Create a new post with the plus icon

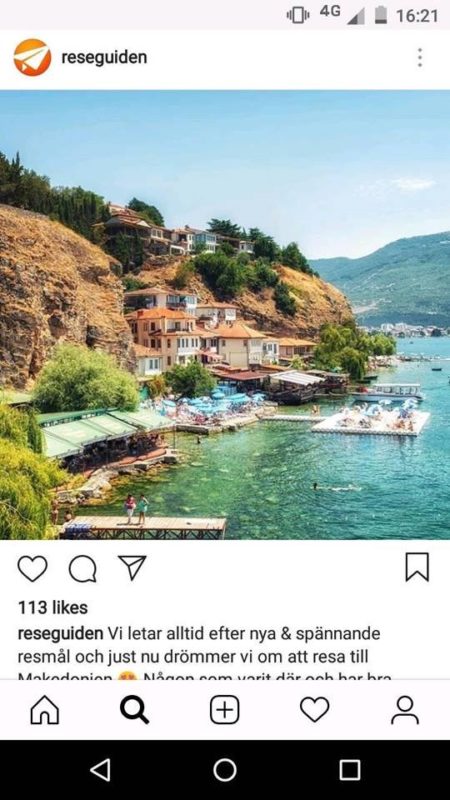point(224,710)
